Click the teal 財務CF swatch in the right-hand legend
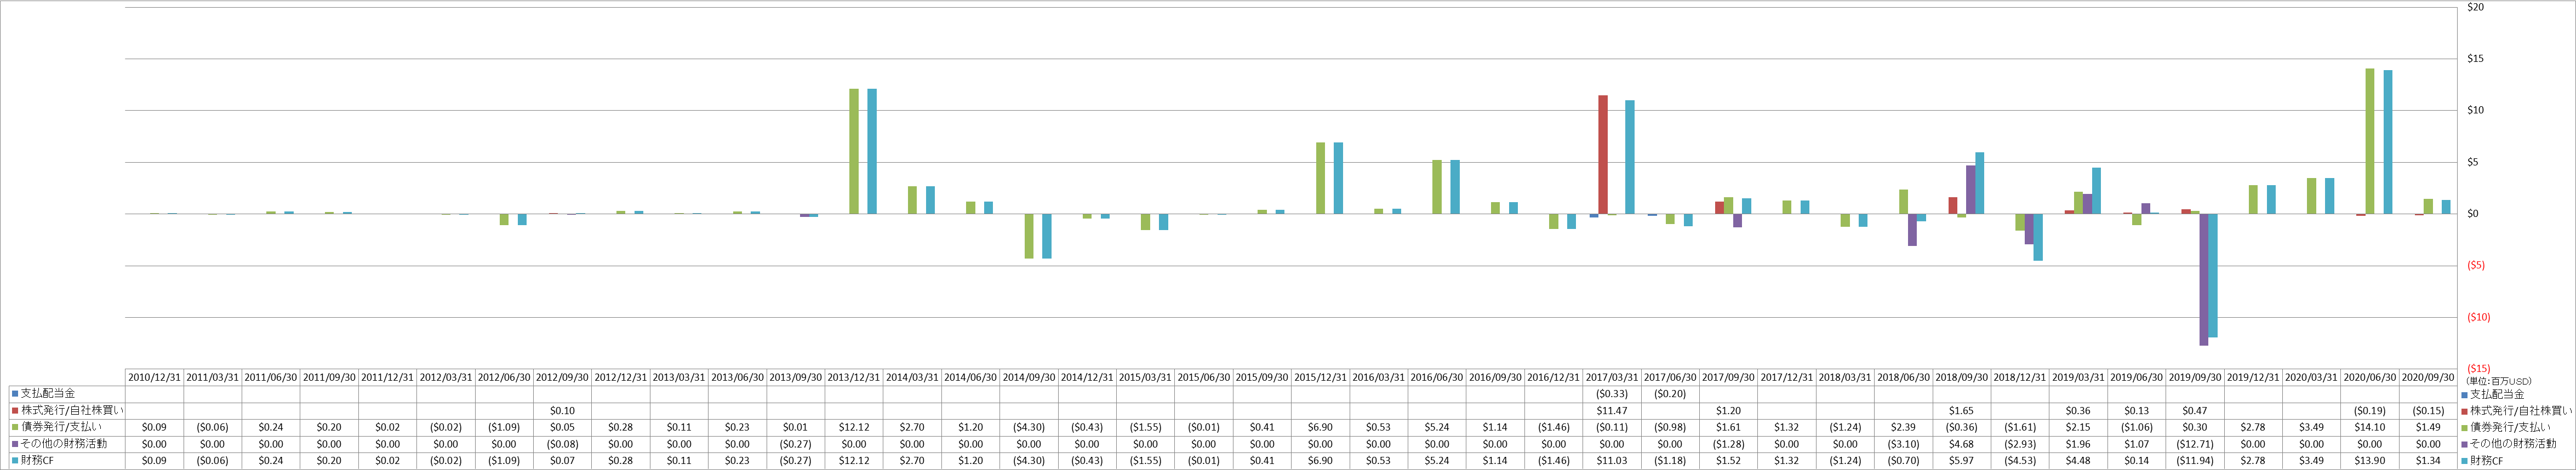 coord(2464,461)
